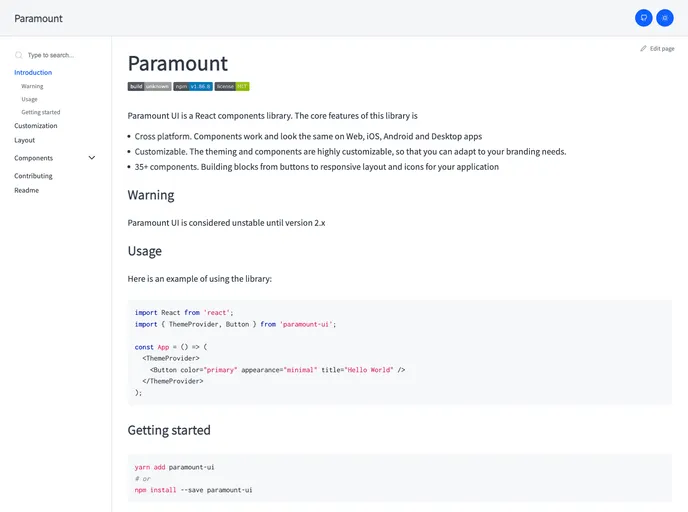Open Layout in the sidebar
Image resolution: width=688 pixels, height=512 pixels.
click(x=25, y=140)
